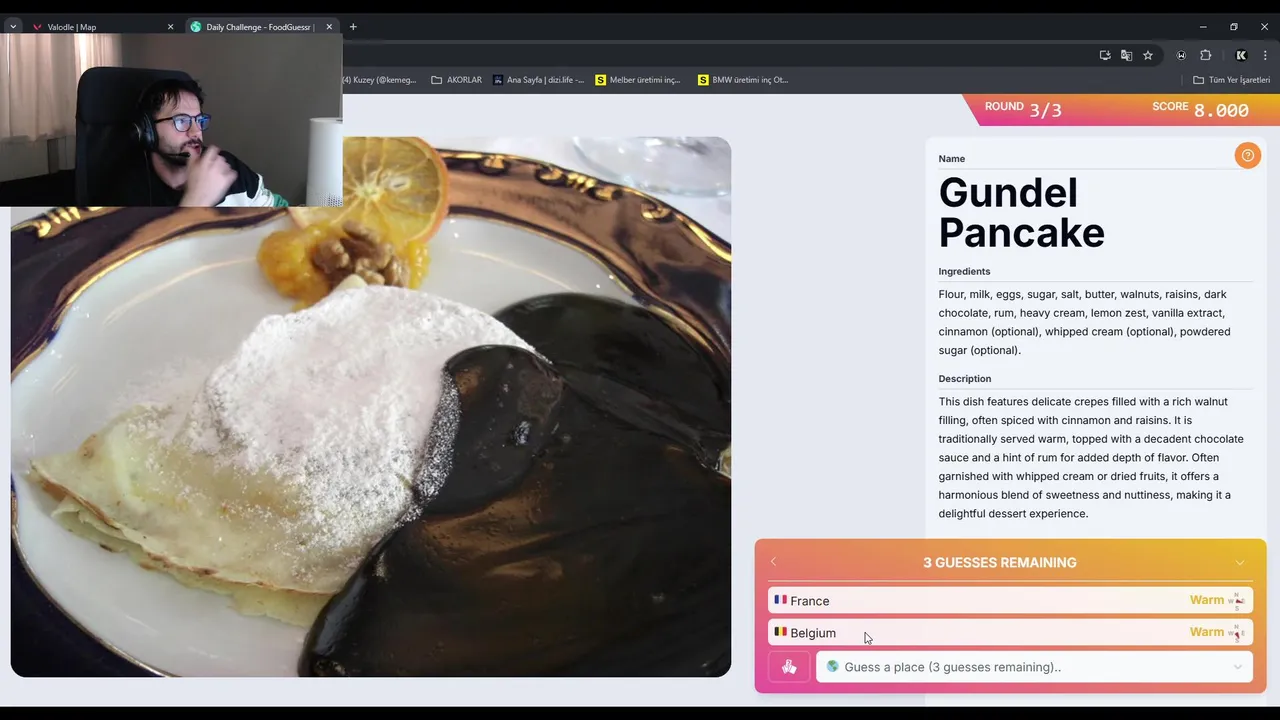1280x720 pixels.
Task: Close the 'Valodle | Map' tab
Action: click(x=170, y=27)
